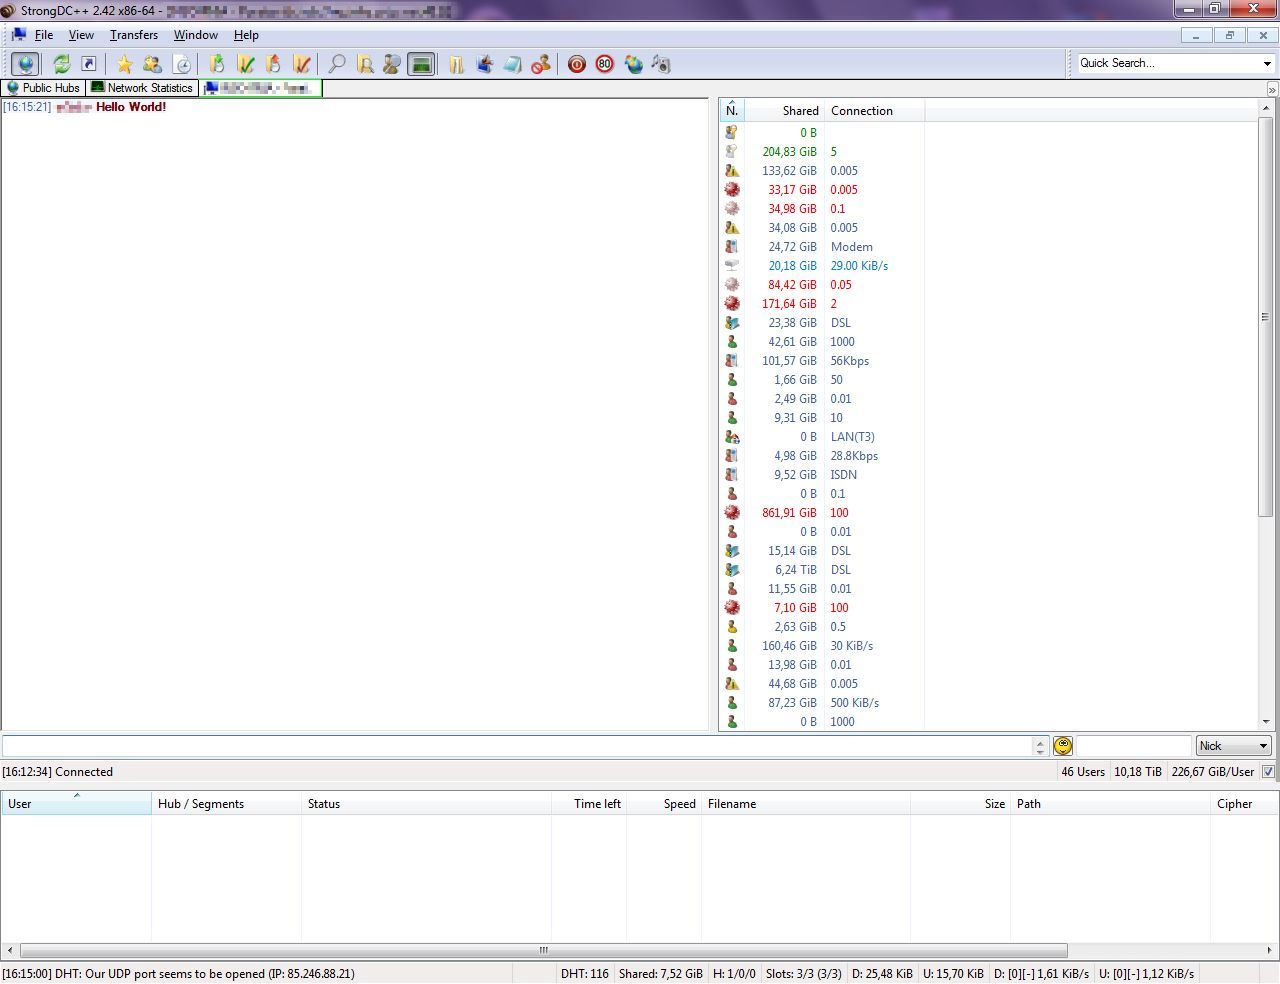Sort transfers by User column header
The height and width of the screenshot is (984, 1280).
click(x=76, y=804)
